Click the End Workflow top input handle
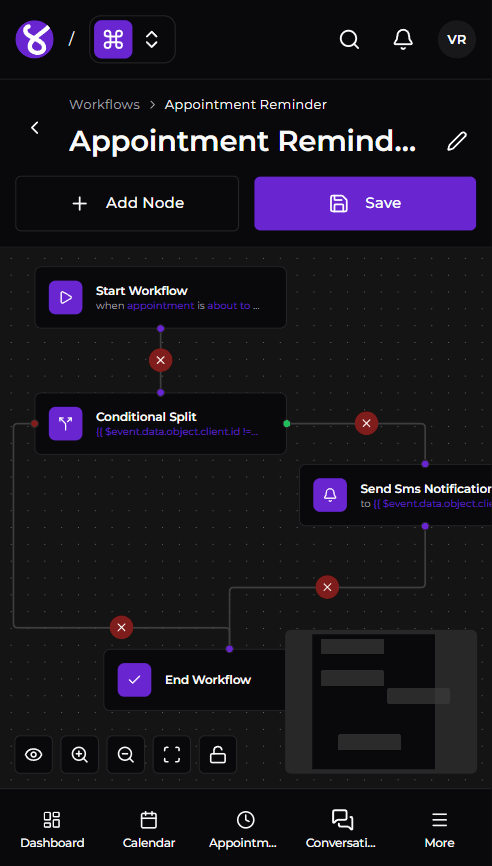Image resolution: width=492 pixels, height=866 pixels. 230,649
